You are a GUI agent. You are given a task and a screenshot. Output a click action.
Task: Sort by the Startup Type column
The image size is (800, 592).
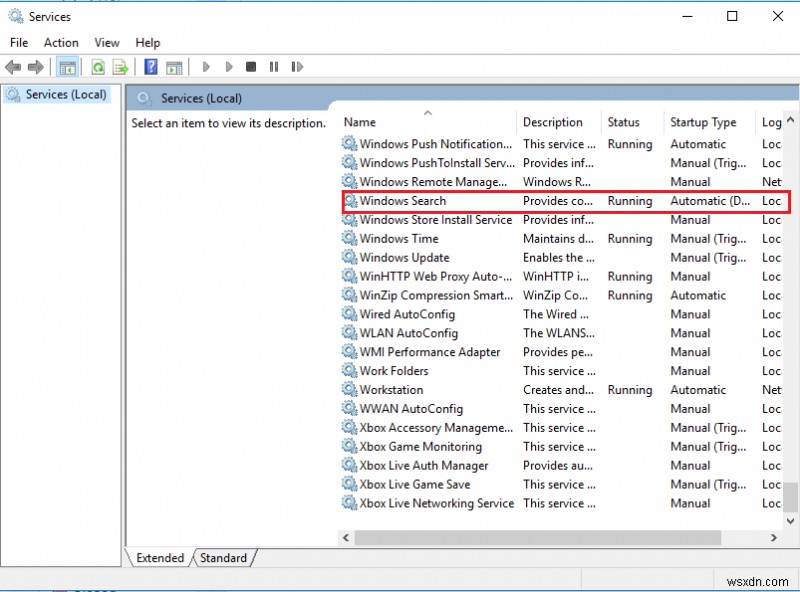click(703, 121)
